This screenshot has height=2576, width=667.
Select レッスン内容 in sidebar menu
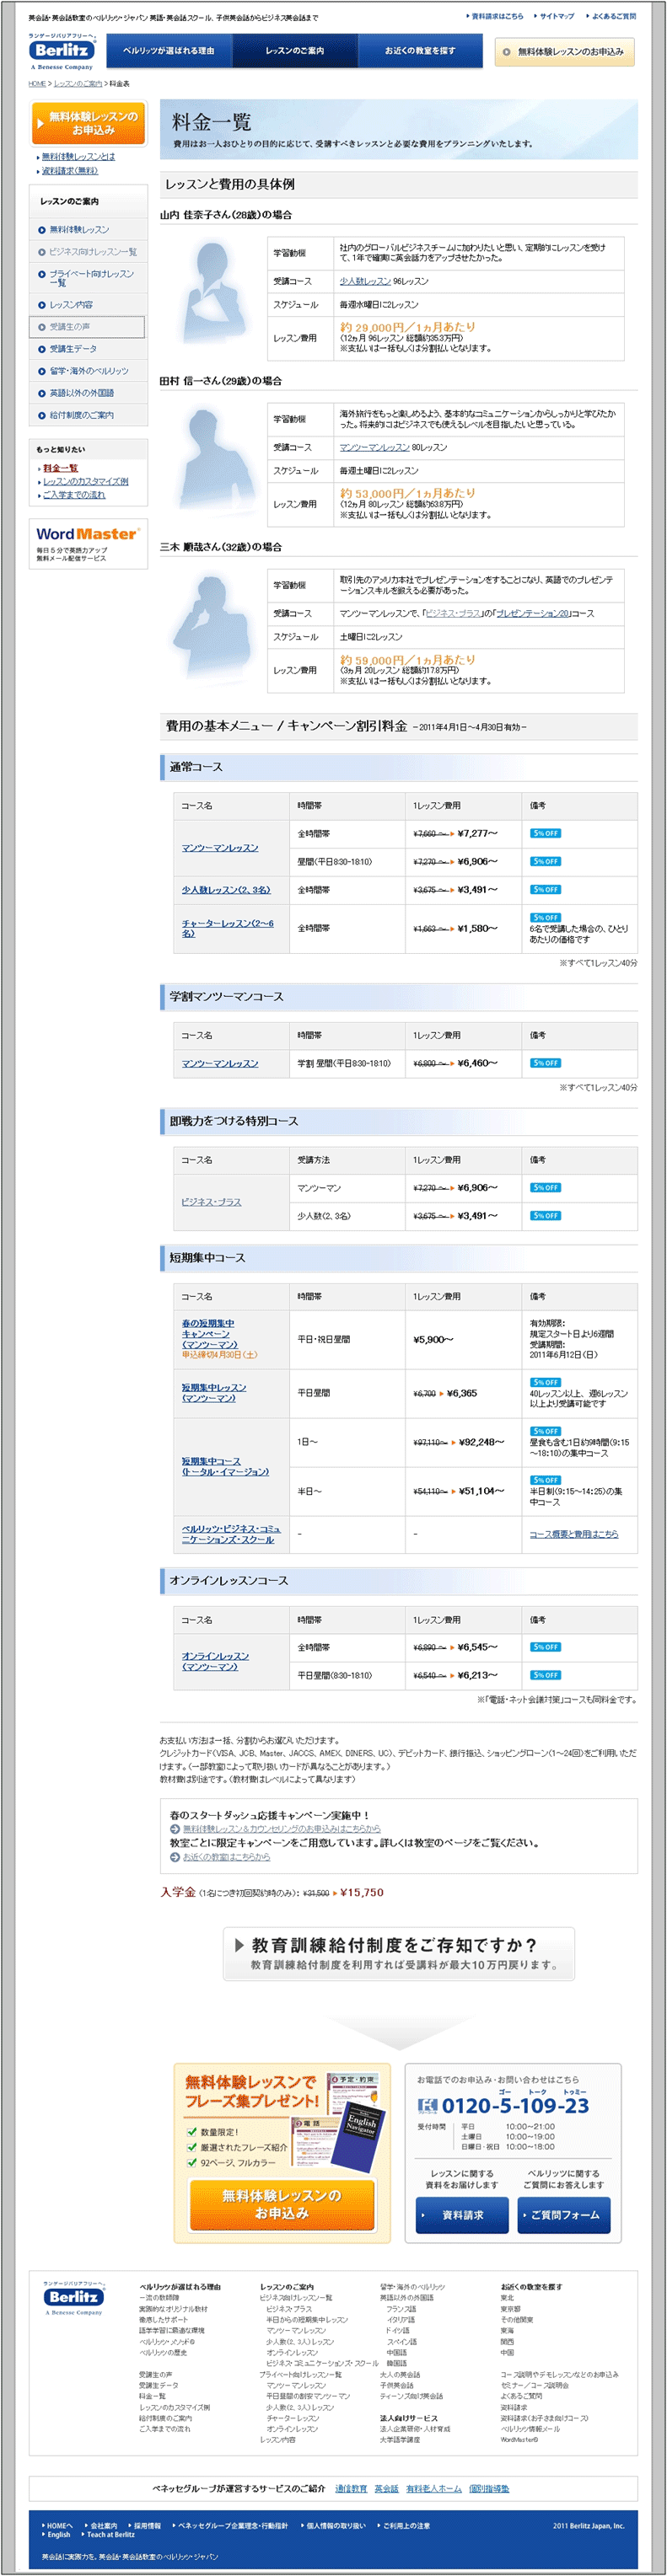point(88,305)
